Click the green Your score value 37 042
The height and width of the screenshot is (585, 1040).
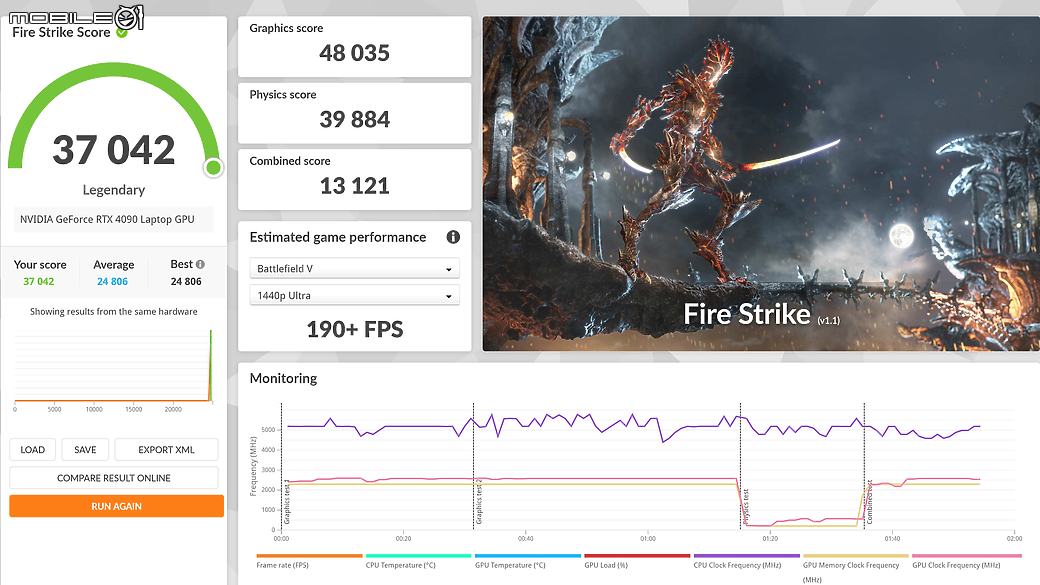point(38,281)
